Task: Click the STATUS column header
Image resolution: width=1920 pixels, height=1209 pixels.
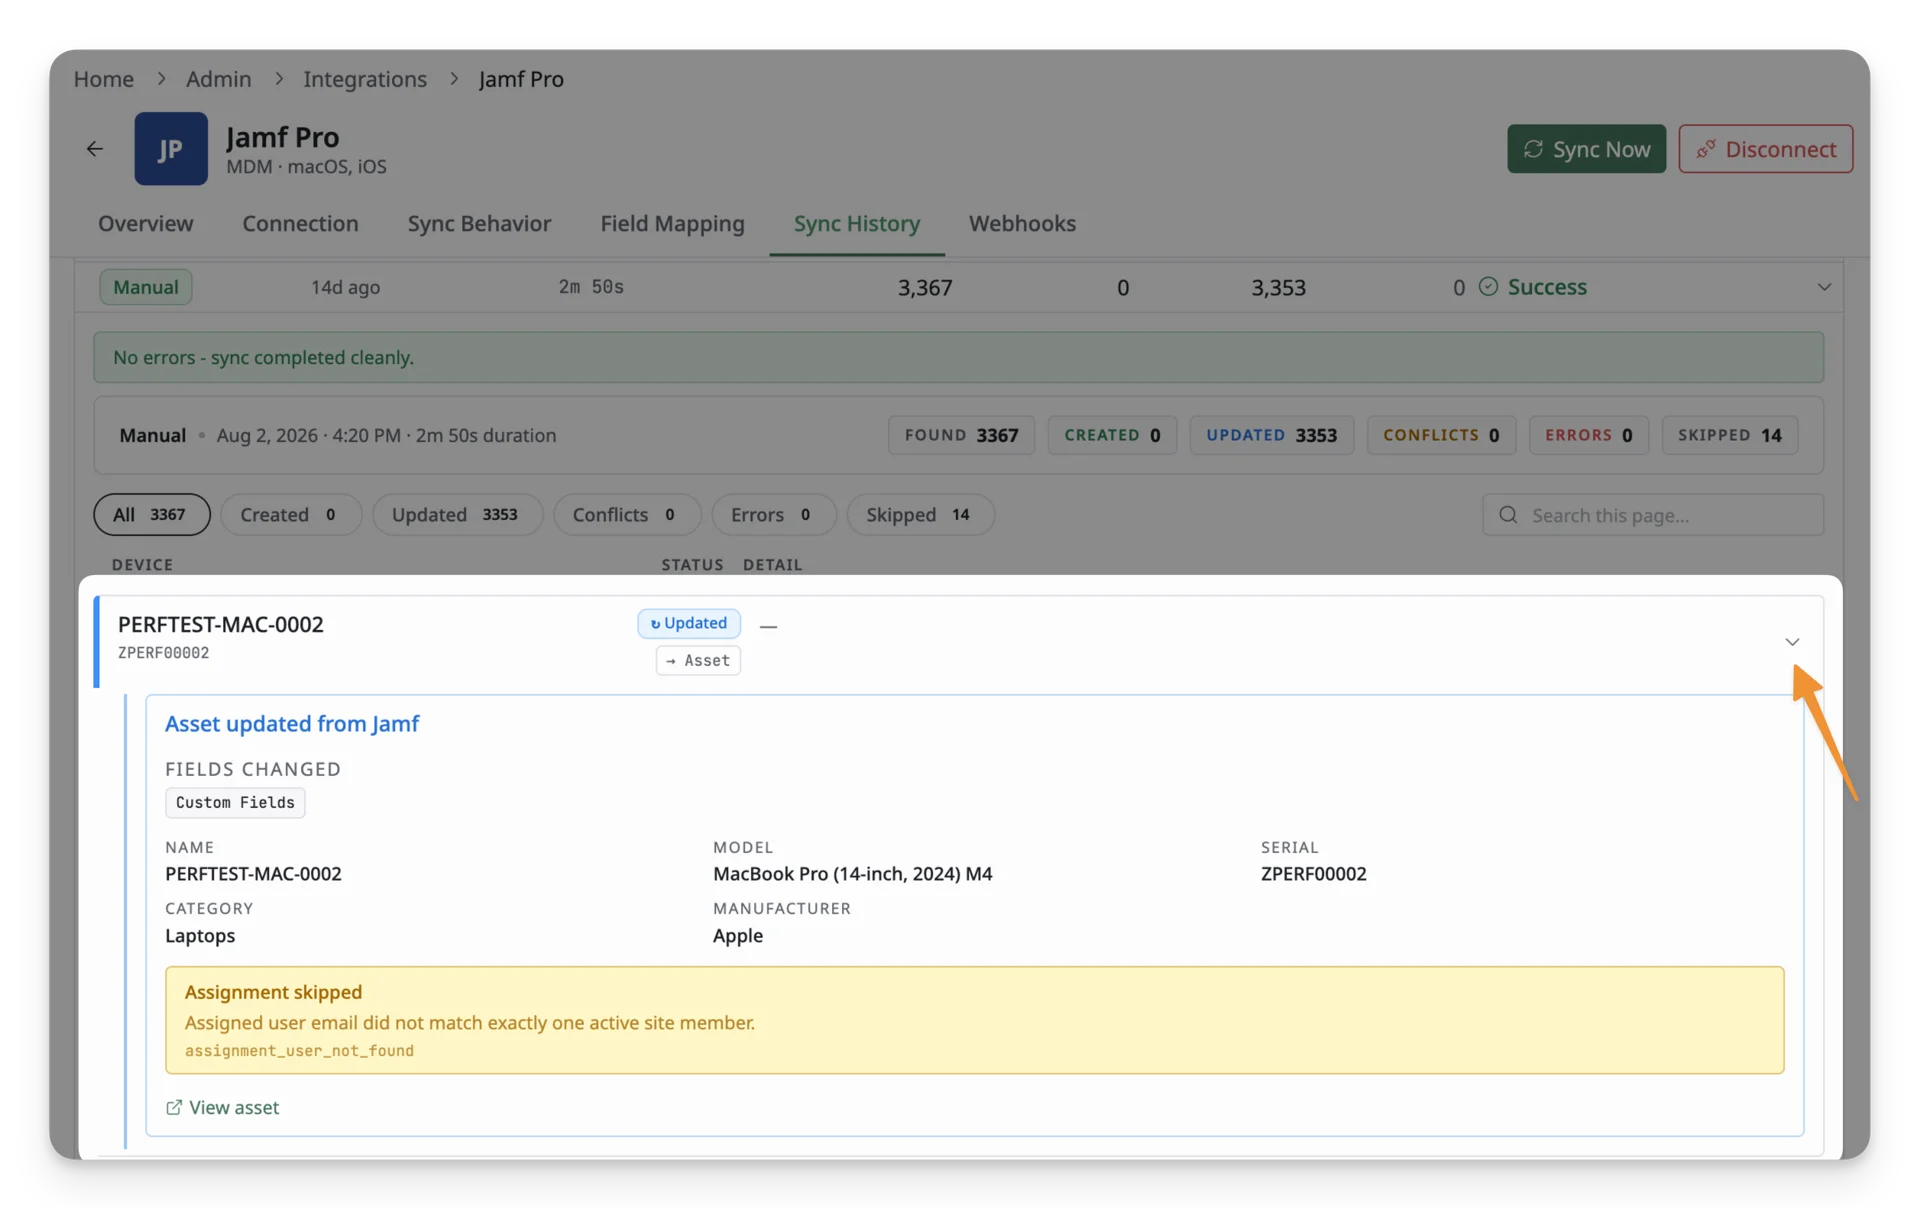Action: tap(692, 565)
